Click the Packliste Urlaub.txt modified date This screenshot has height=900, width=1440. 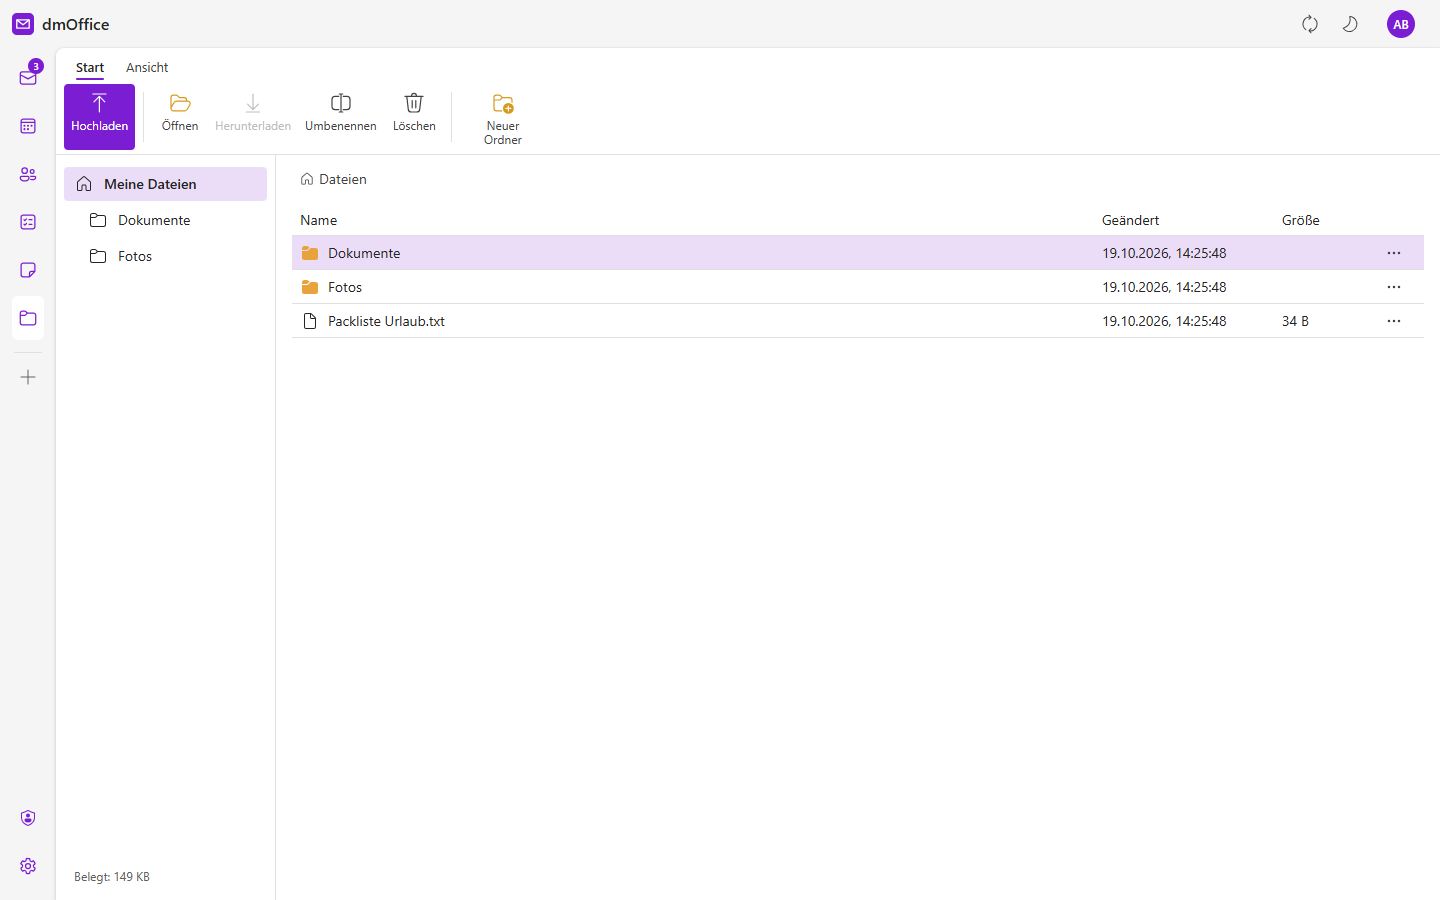click(x=1164, y=321)
